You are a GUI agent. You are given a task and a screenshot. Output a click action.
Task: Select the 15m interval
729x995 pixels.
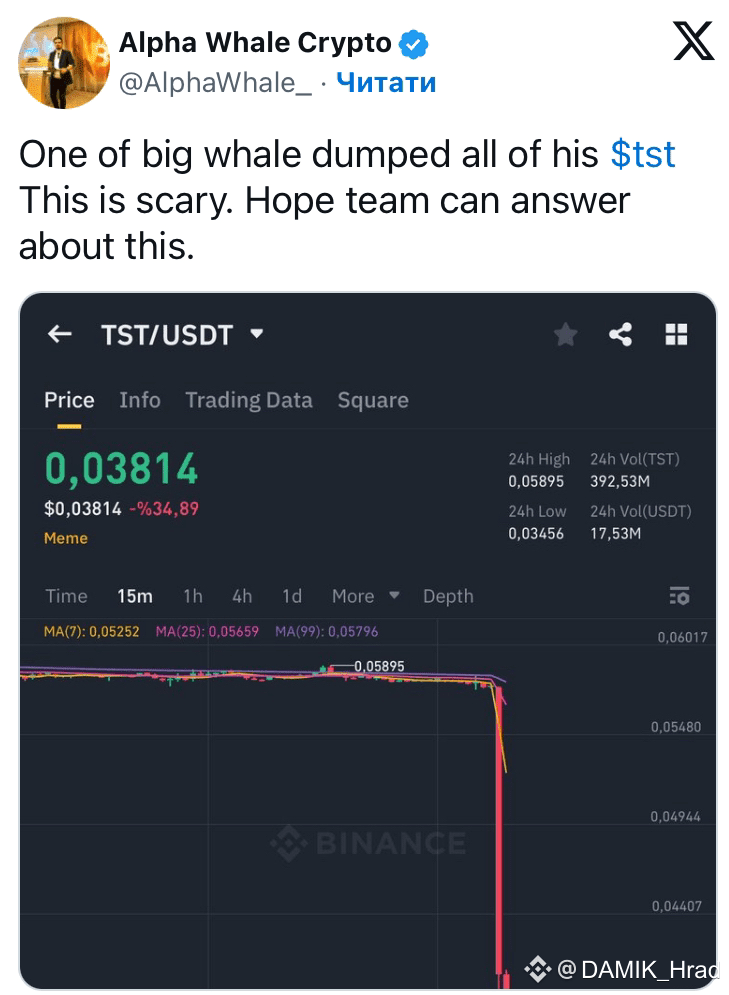[135, 596]
